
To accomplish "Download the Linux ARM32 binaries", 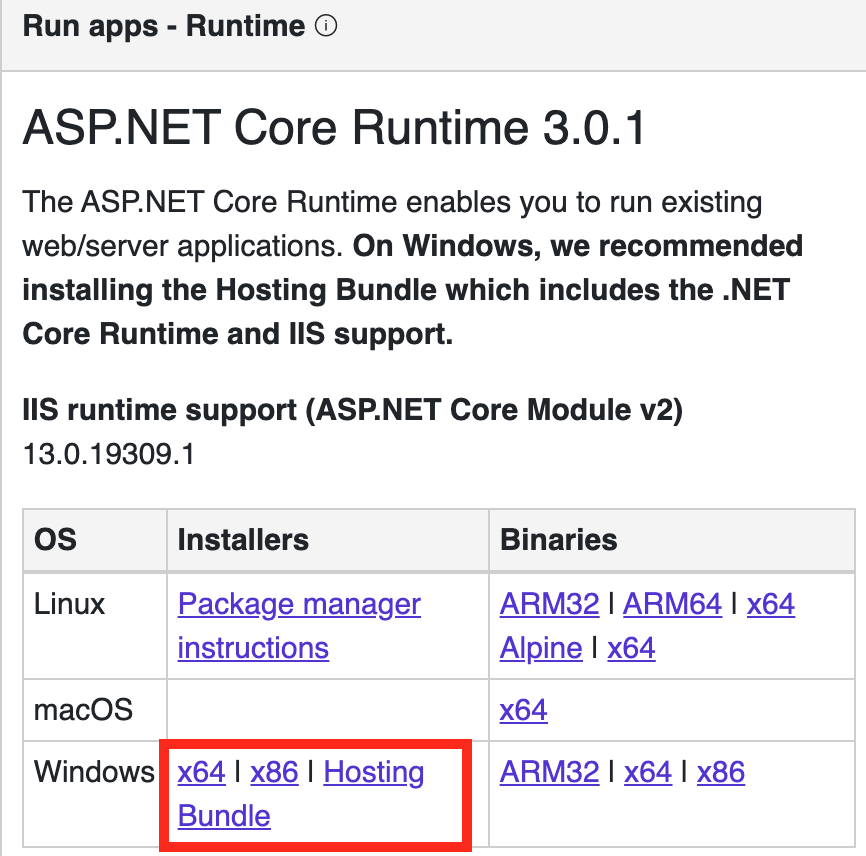I will click(549, 604).
